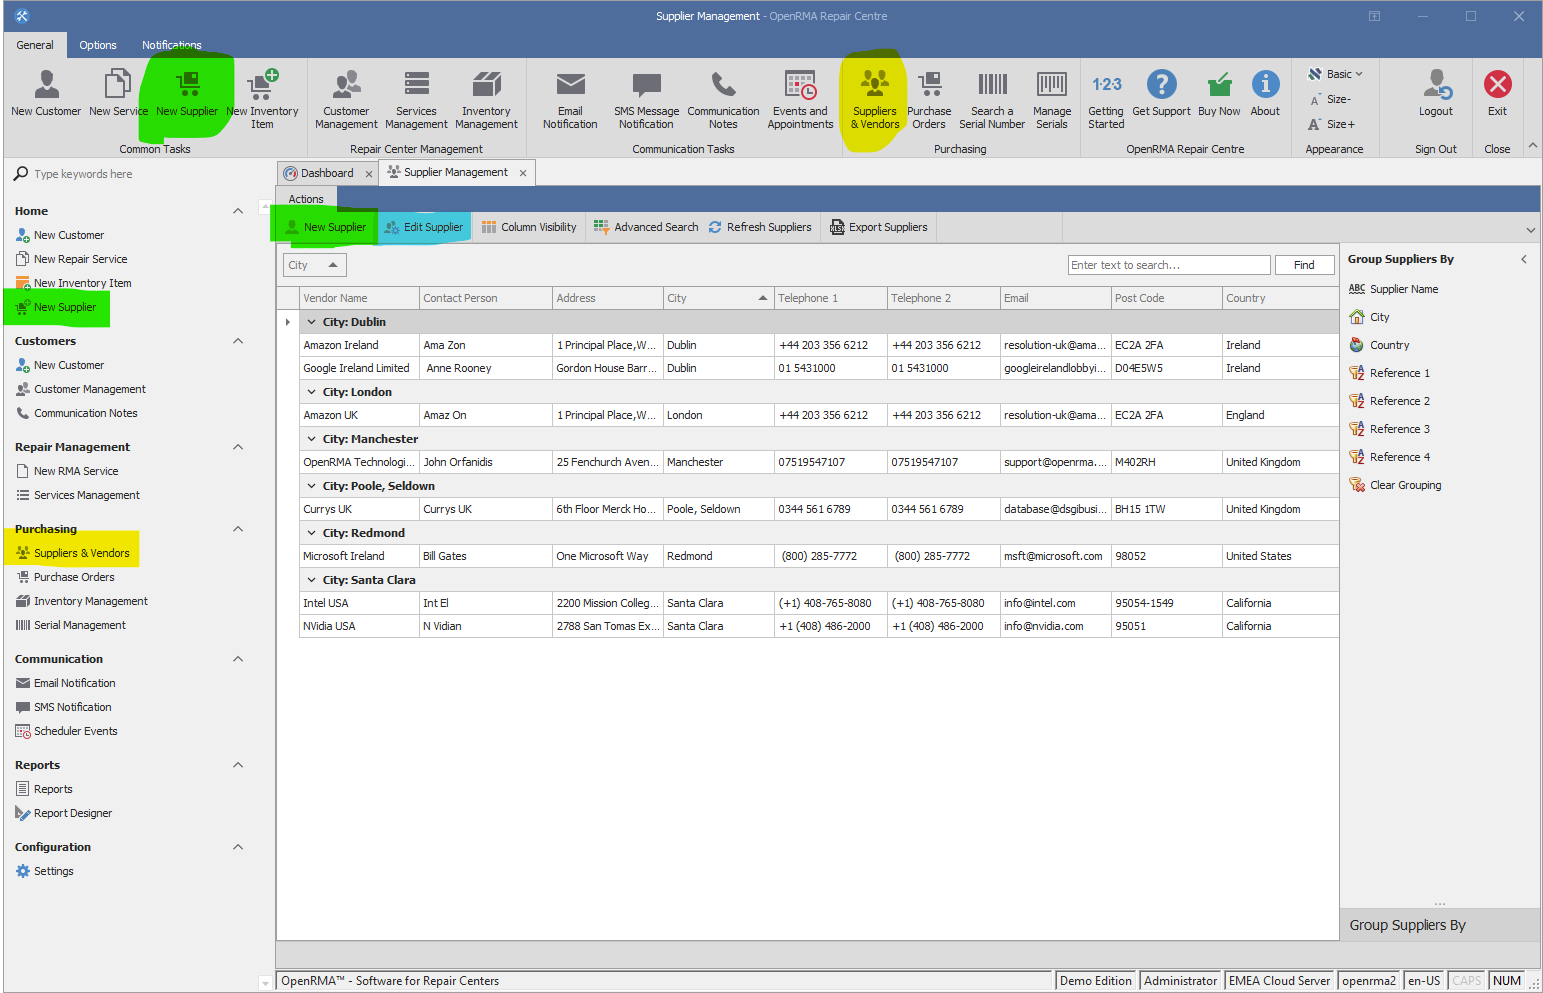
Task: Open Customer Management from ribbon
Action: point(346,98)
